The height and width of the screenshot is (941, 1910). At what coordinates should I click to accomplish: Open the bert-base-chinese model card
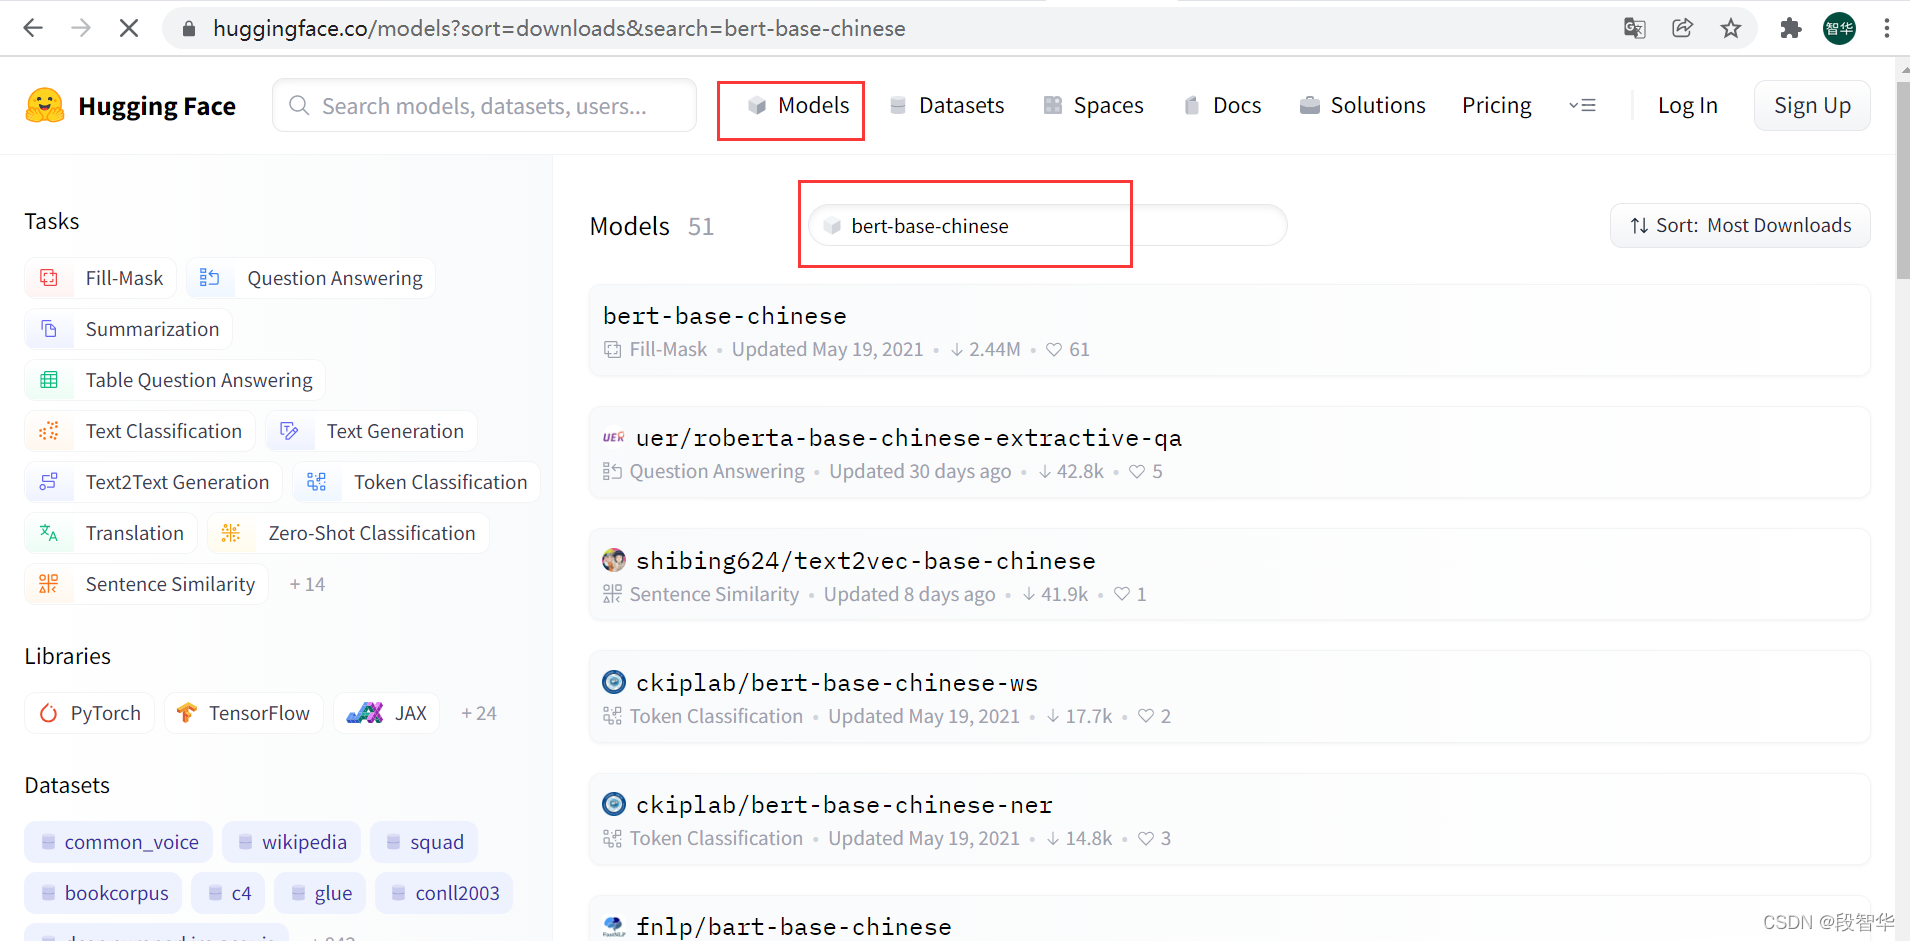click(x=1229, y=331)
